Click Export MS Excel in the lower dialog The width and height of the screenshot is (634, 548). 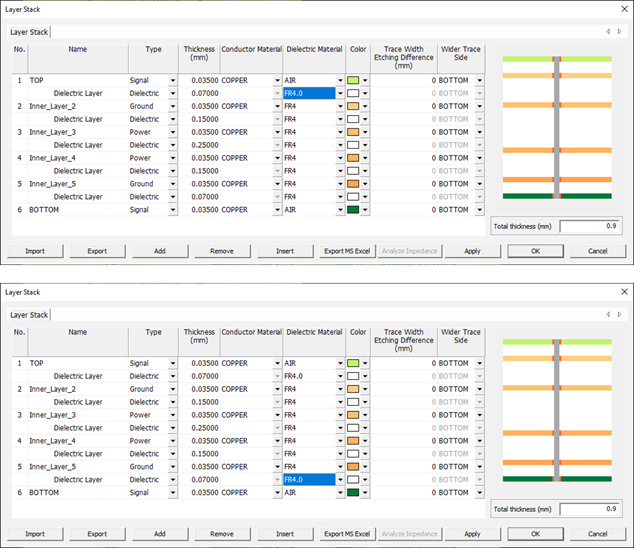click(x=346, y=534)
